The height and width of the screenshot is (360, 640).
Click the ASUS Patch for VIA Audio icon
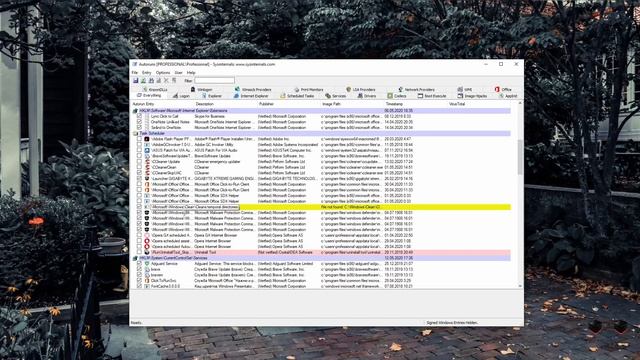pyautogui.click(x=147, y=151)
